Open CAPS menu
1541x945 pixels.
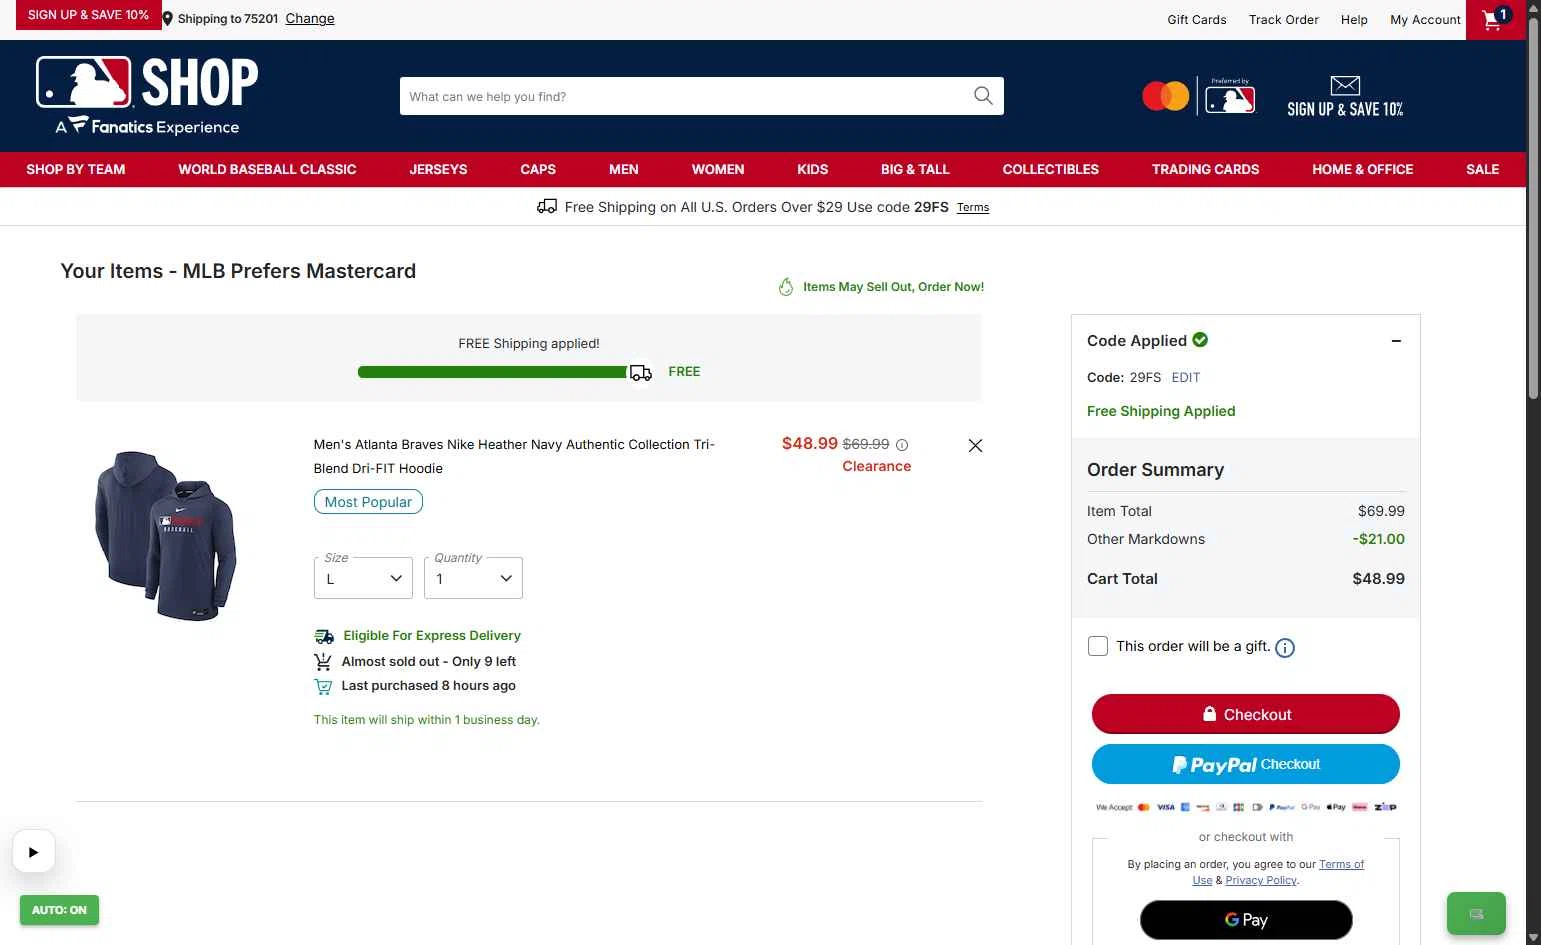click(x=538, y=170)
